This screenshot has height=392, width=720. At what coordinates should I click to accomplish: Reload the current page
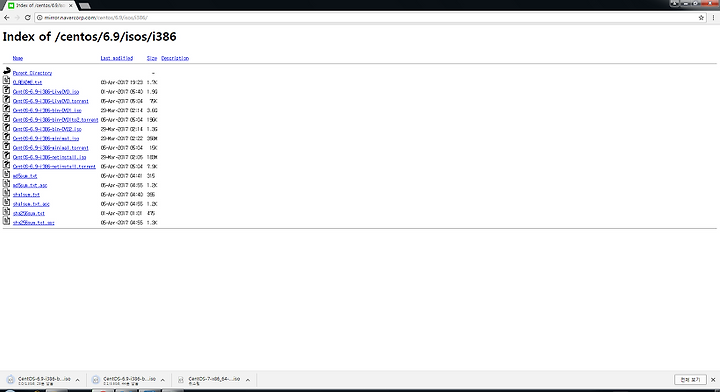pos(28,17)
